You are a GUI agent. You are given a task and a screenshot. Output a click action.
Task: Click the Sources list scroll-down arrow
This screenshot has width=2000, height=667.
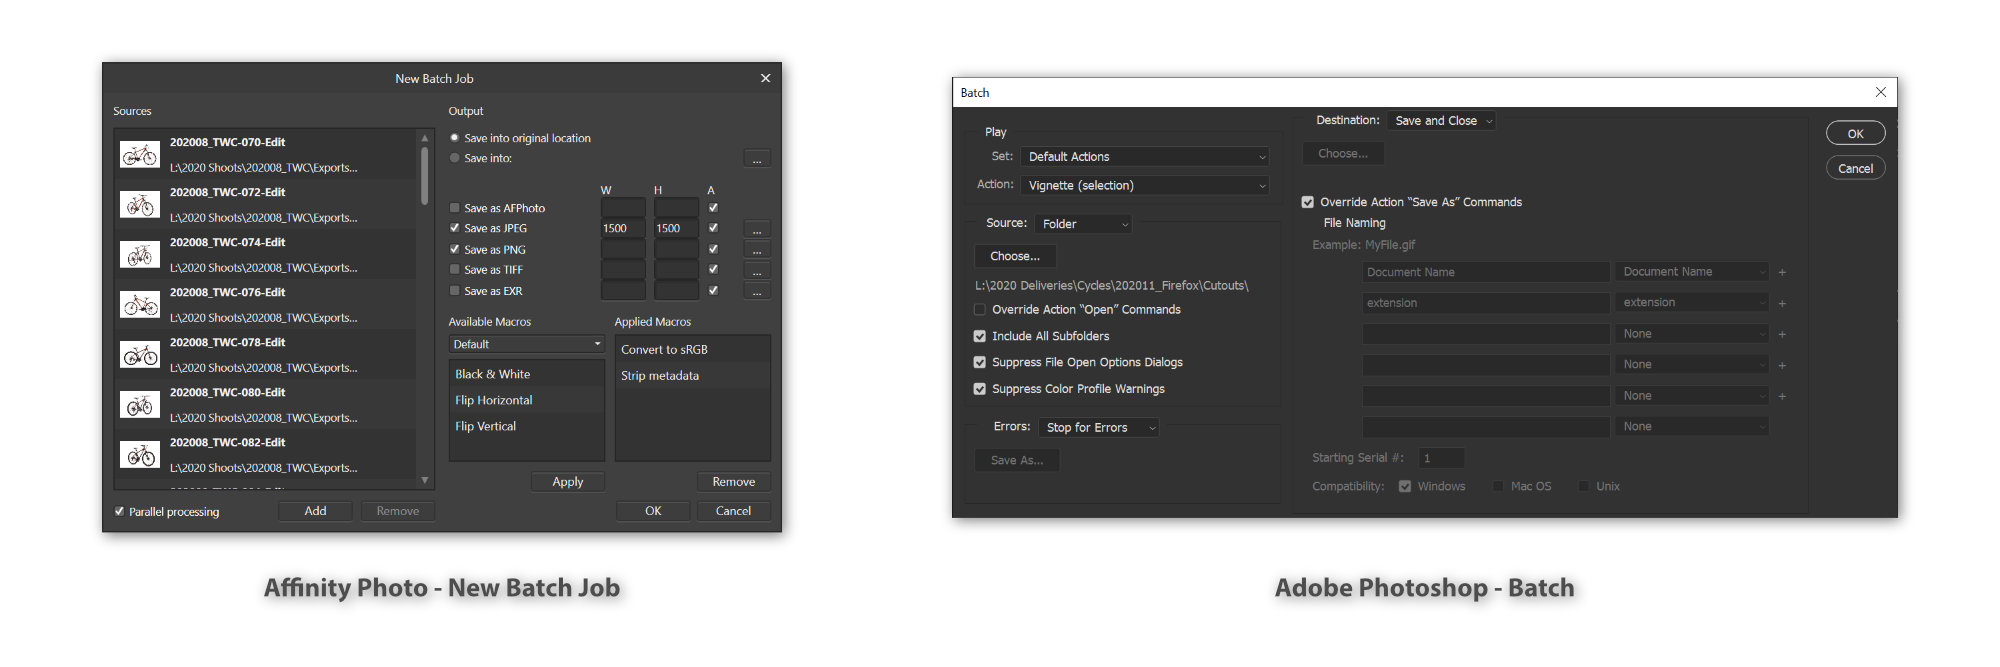(x=425, y=480)
